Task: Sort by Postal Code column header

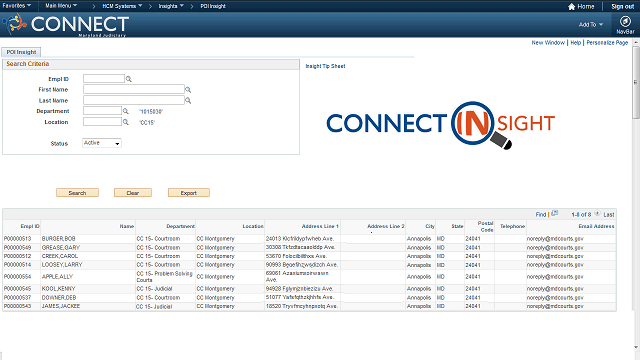Action: pos(485,227)
